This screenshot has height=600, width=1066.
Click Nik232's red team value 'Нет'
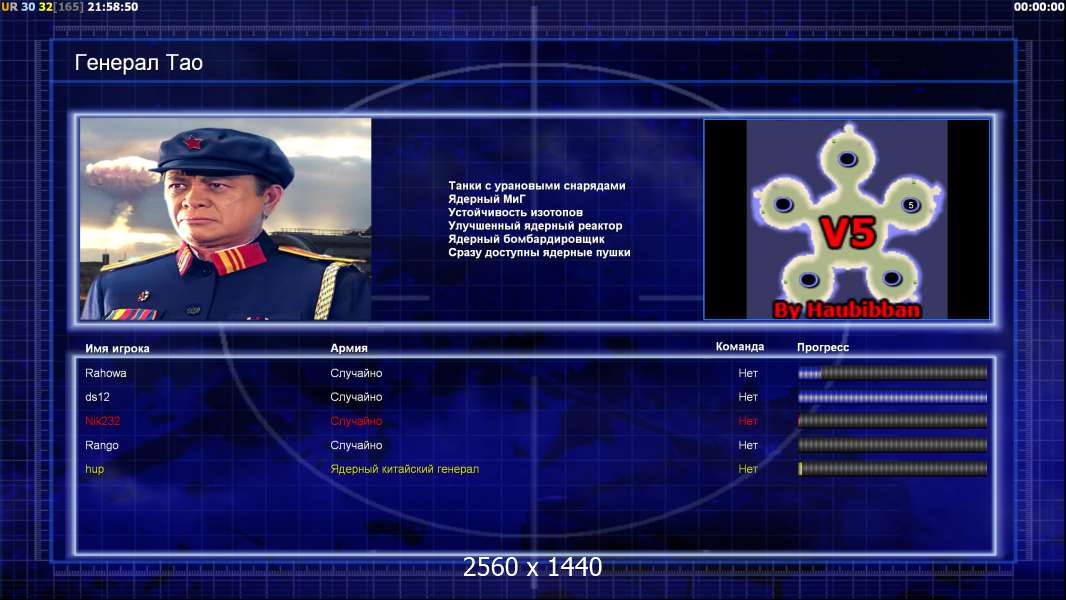pyautogui.click(x=748, y=421)
